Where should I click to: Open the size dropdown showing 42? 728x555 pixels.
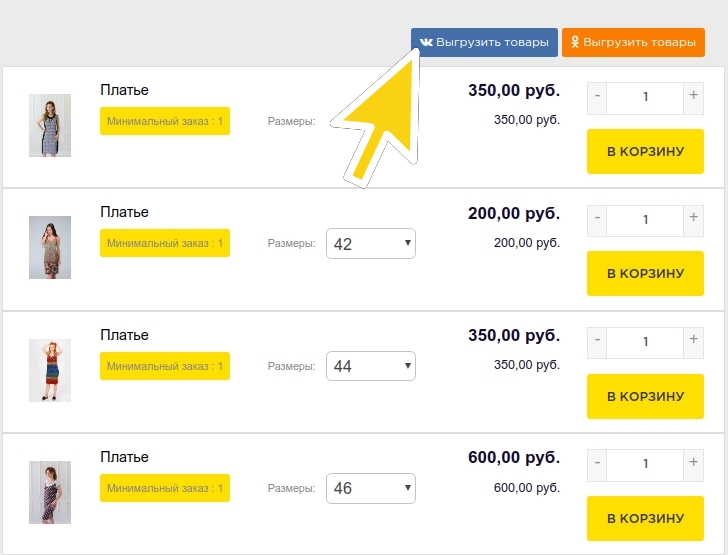click(370, 243)
